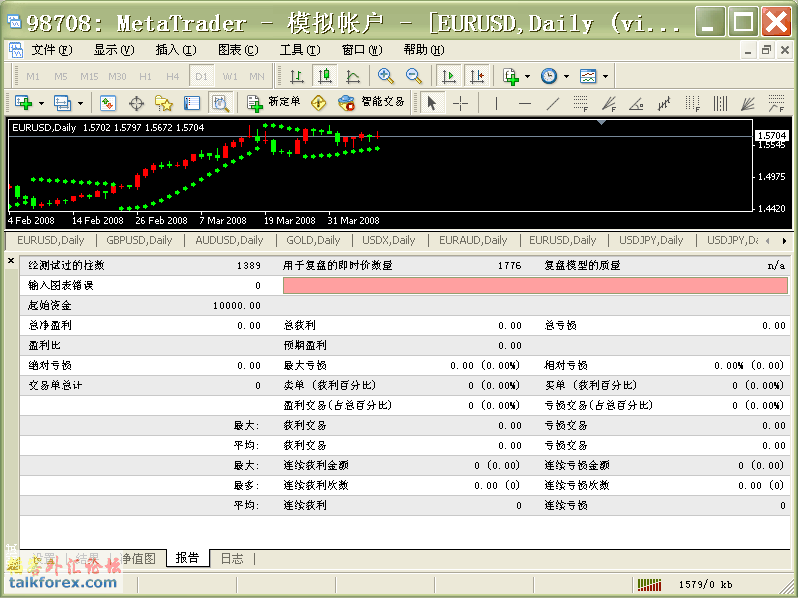Viewport: 798px width, 598px height.
Task: Toggle the Market Watch window icon
Action: [108, 103]
